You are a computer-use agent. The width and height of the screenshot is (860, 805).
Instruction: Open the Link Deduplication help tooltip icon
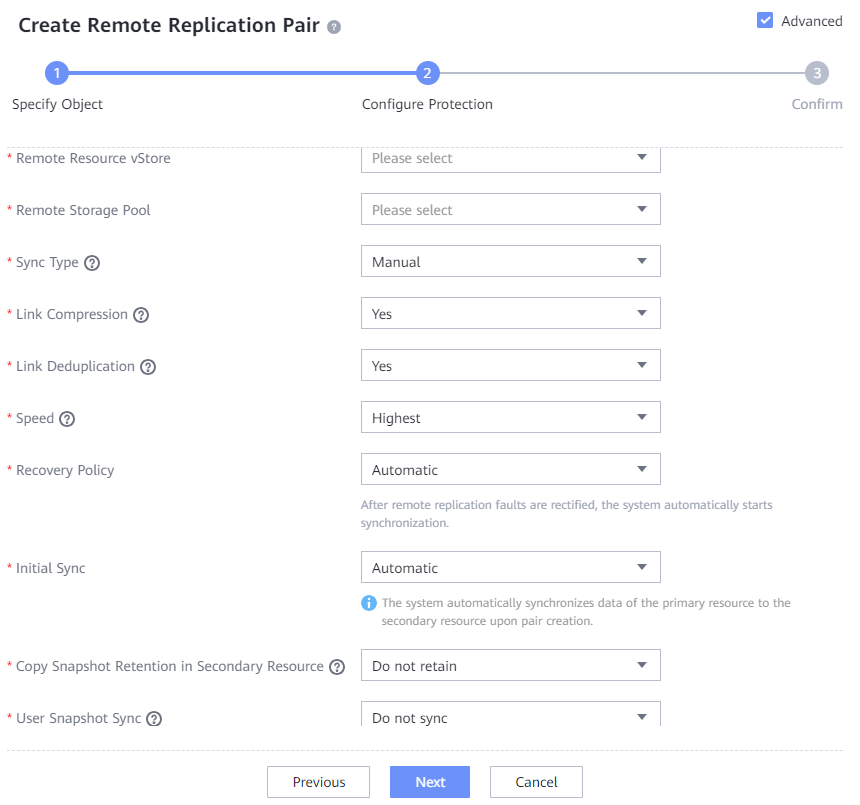[x=148, y=367]
